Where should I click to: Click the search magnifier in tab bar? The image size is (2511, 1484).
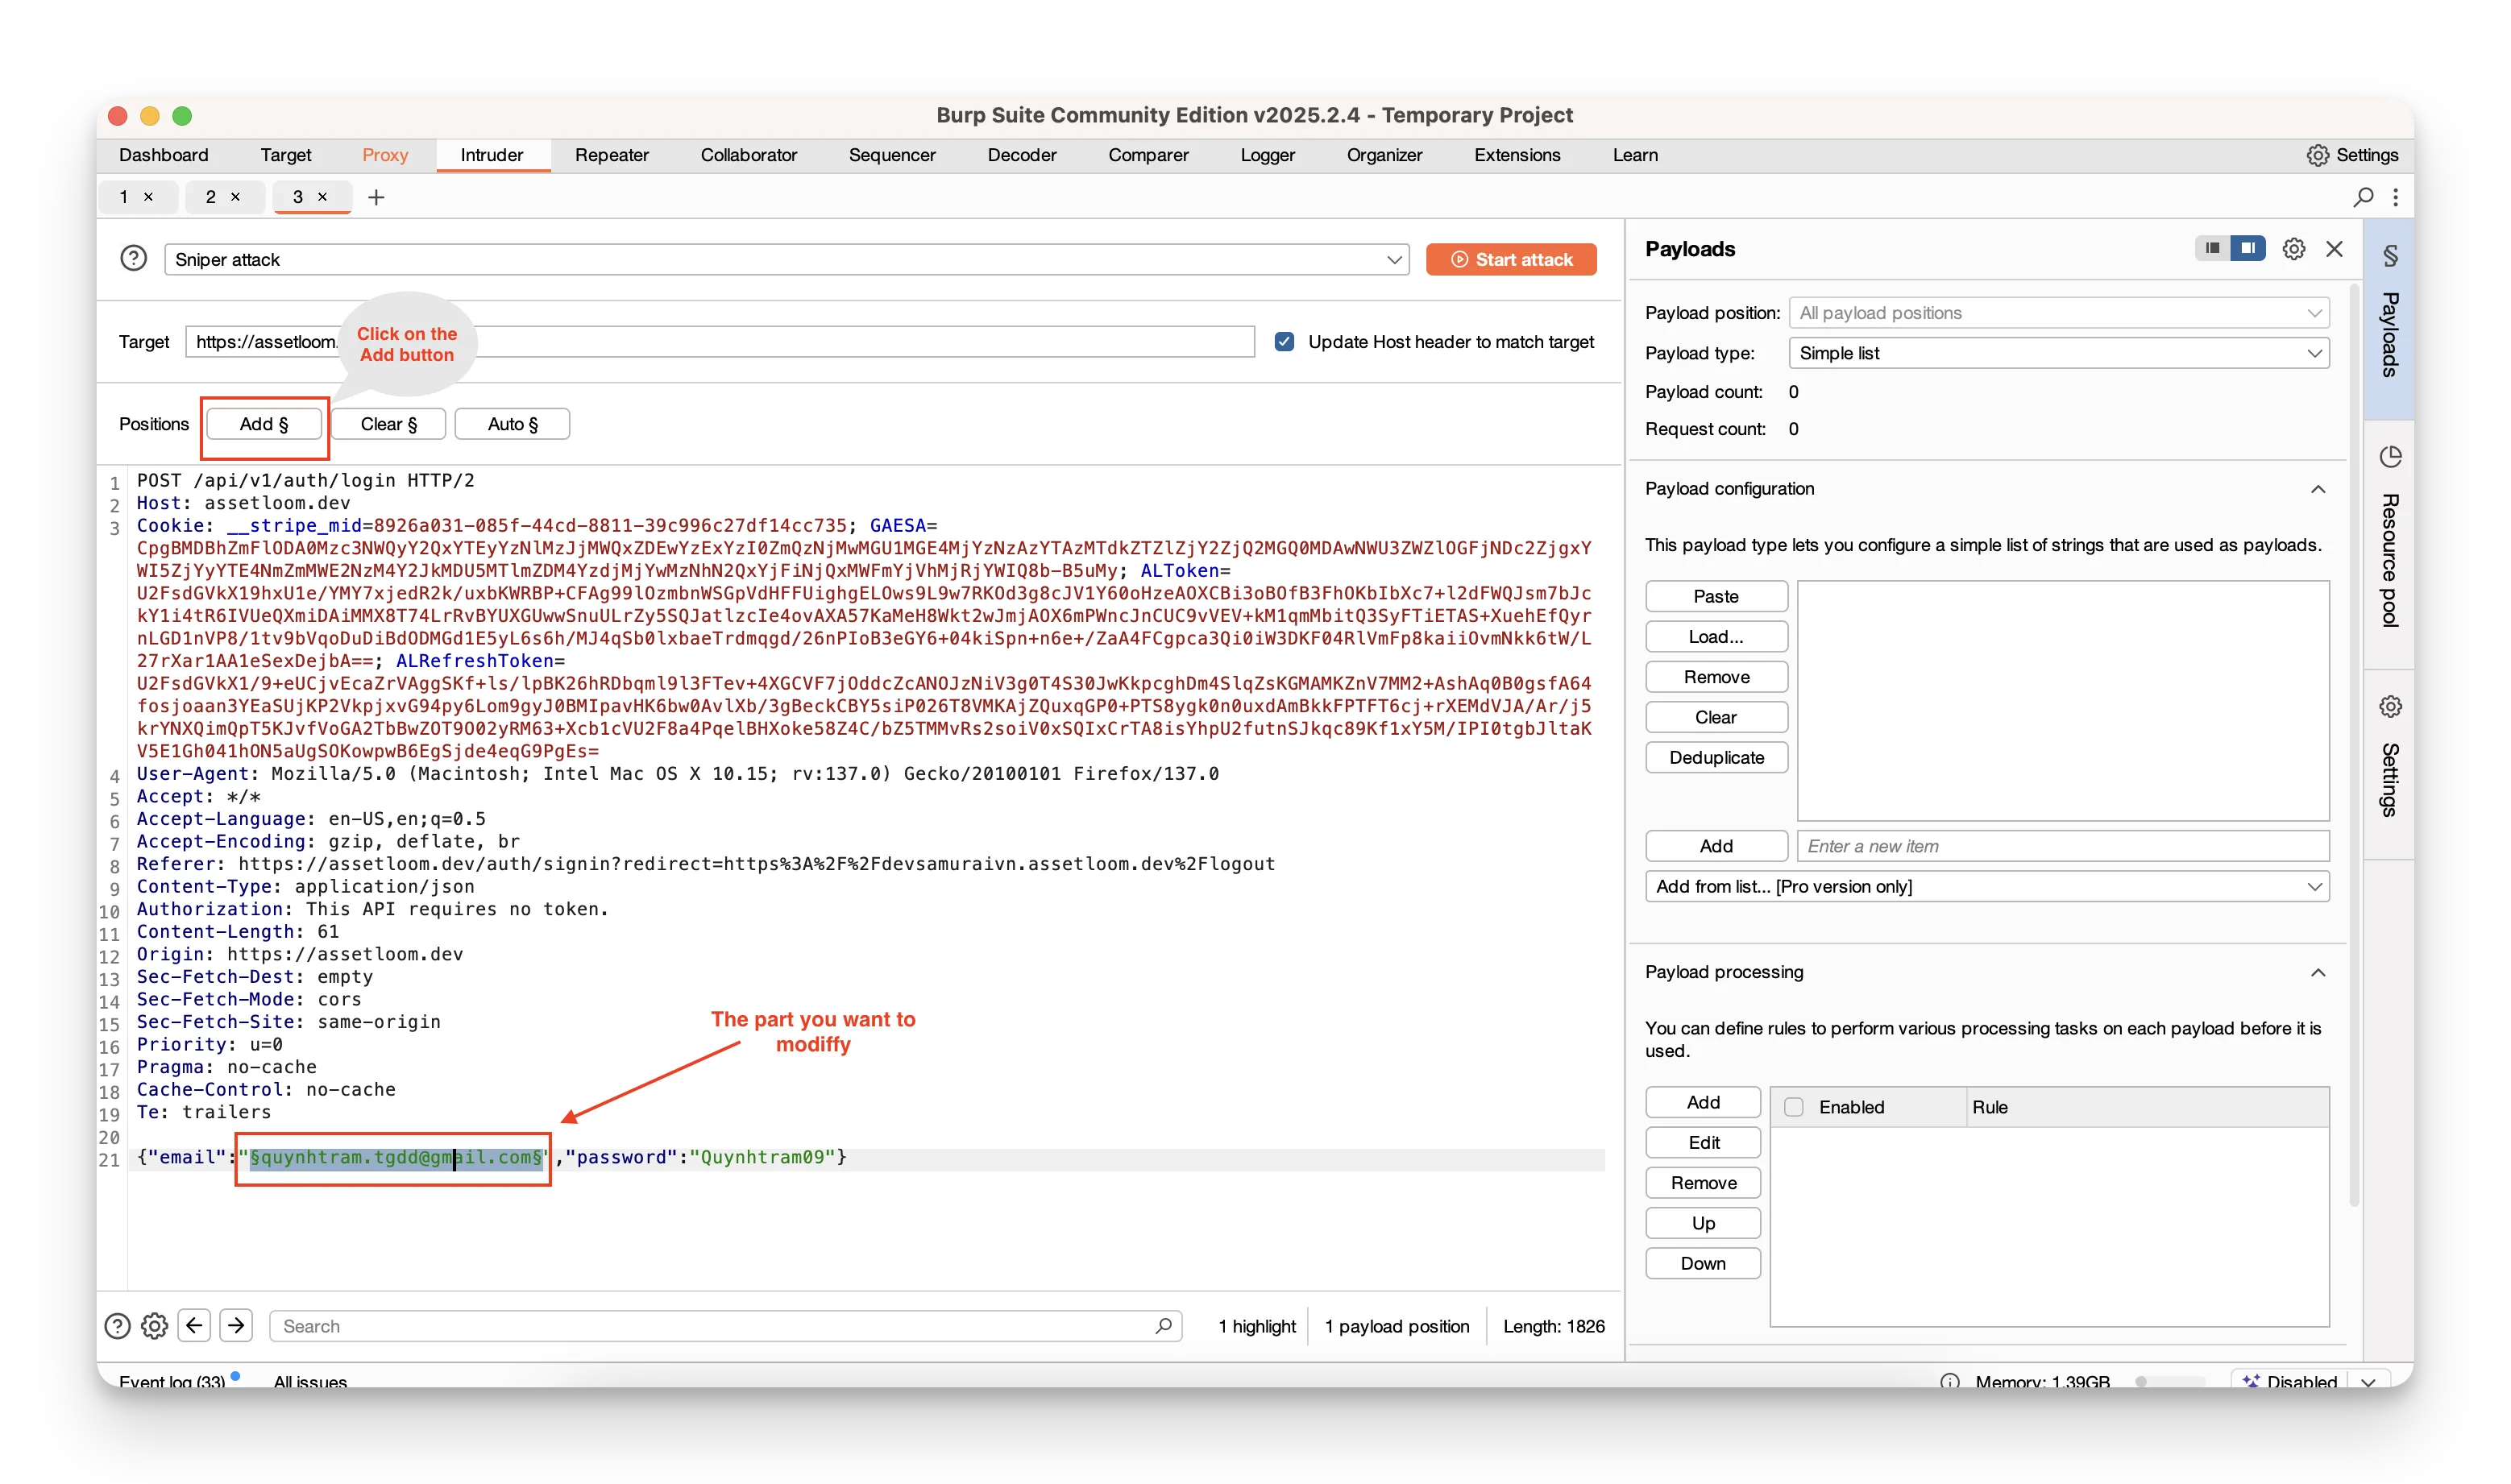point(2363,197)
